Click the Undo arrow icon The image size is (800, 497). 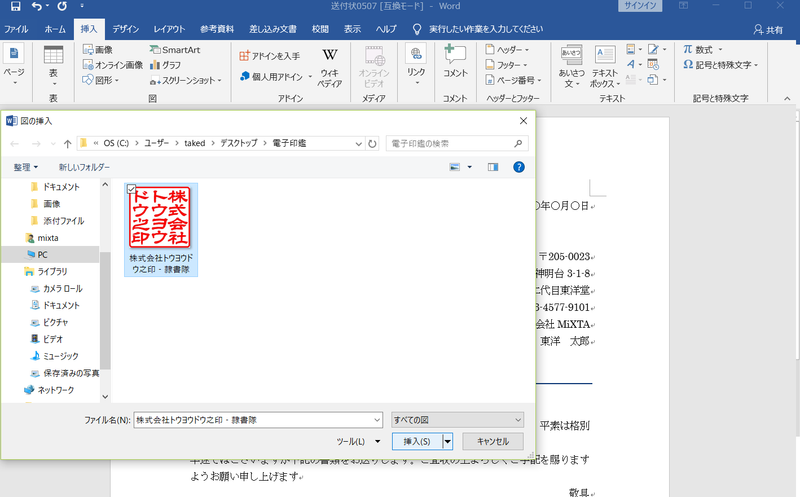[x=37, y=6]
